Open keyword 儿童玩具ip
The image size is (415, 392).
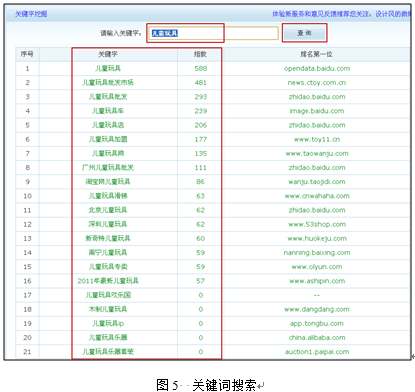108,323
